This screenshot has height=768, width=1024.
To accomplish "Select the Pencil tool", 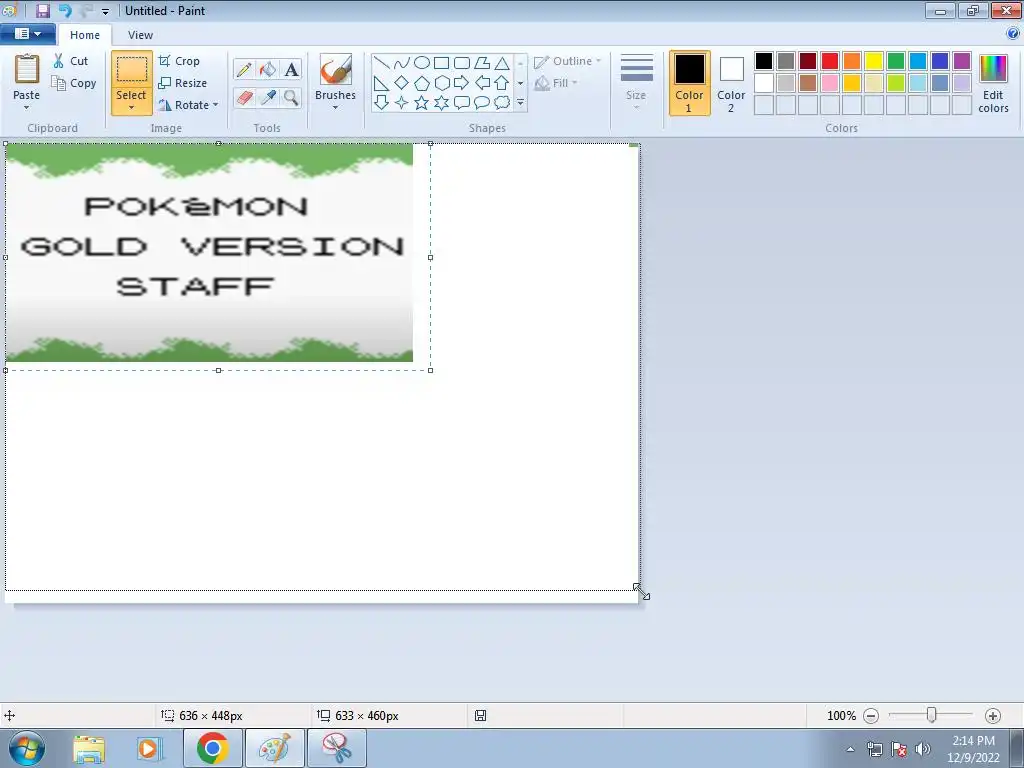I will click(244, 69).
